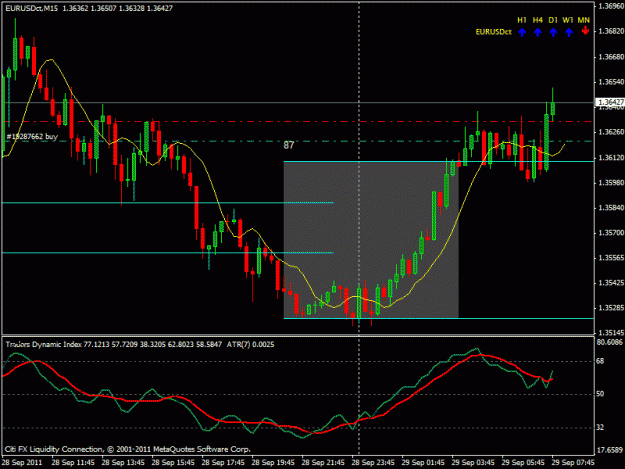This screenshot has height=469, width=625.
Task: Click the 29 Sep 01:45 time label
Action: (x=423, y=463)
